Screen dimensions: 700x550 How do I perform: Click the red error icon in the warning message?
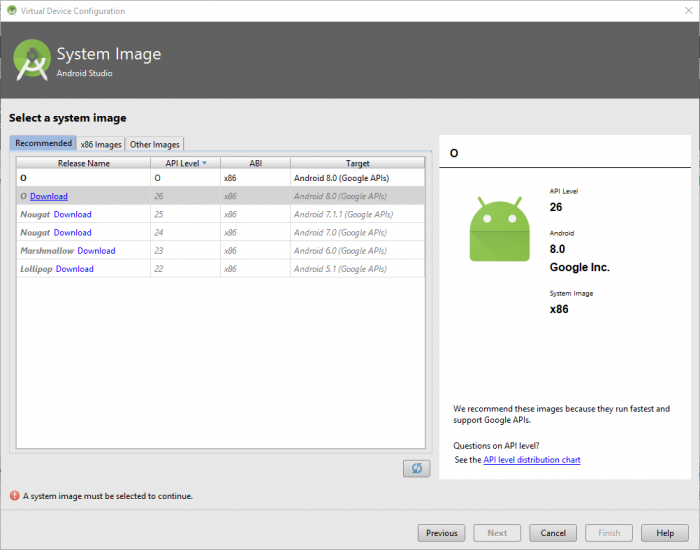tap(15, 496)
